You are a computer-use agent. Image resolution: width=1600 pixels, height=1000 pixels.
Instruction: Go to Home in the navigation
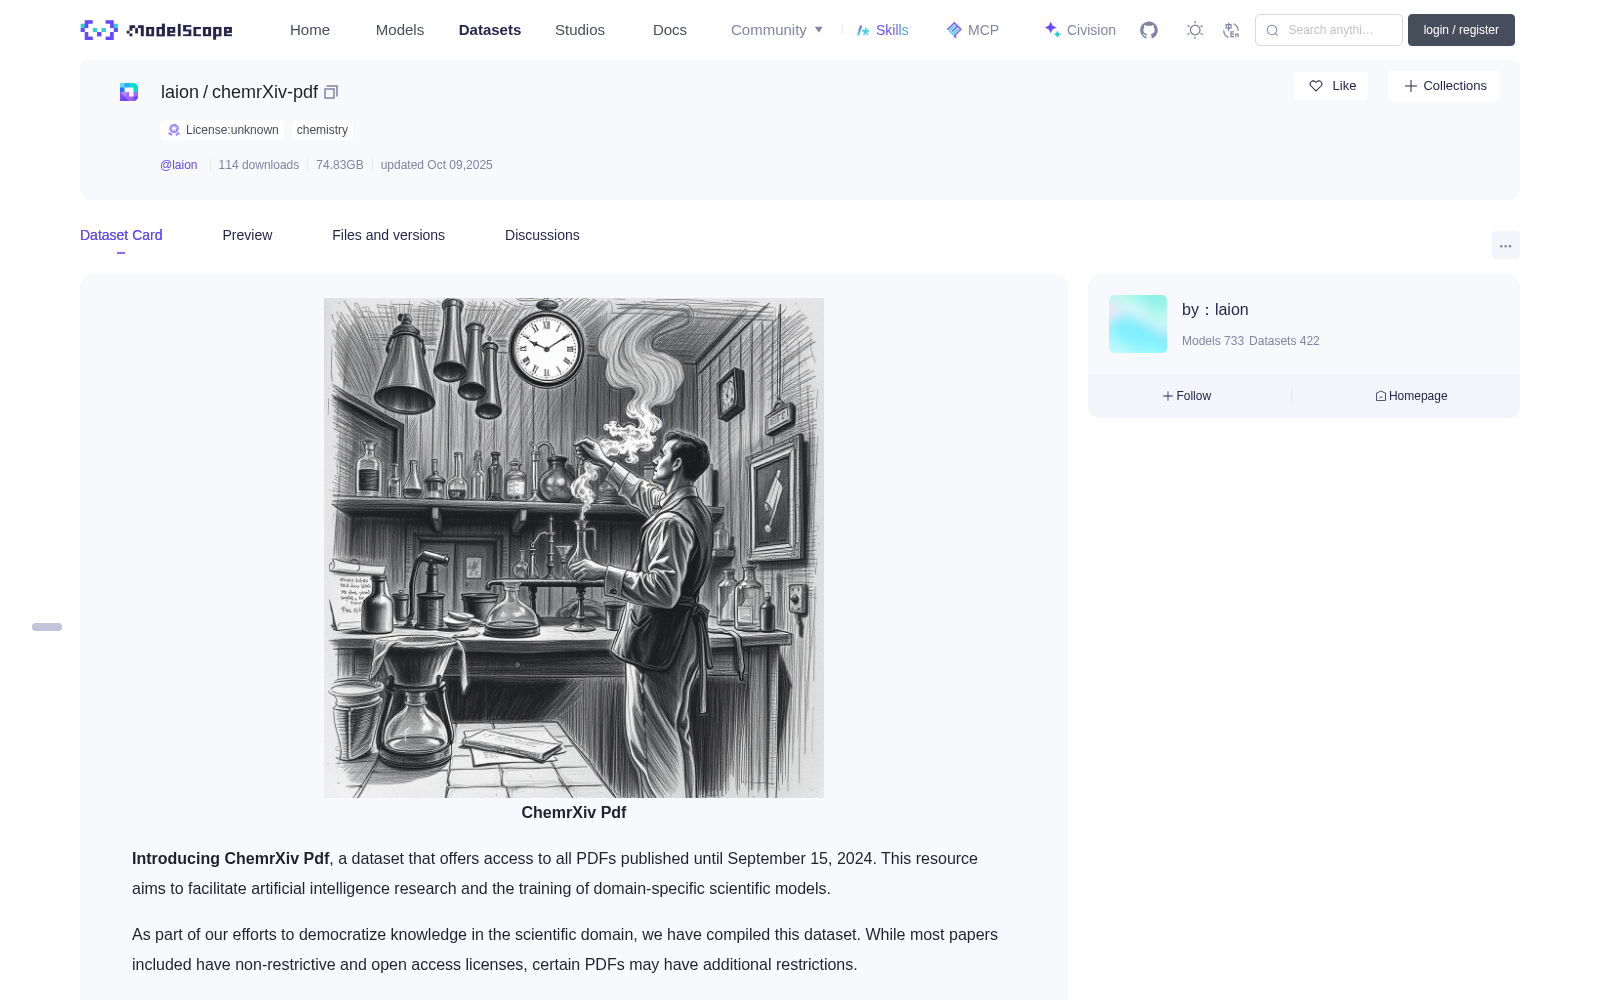tap(310, 30)
